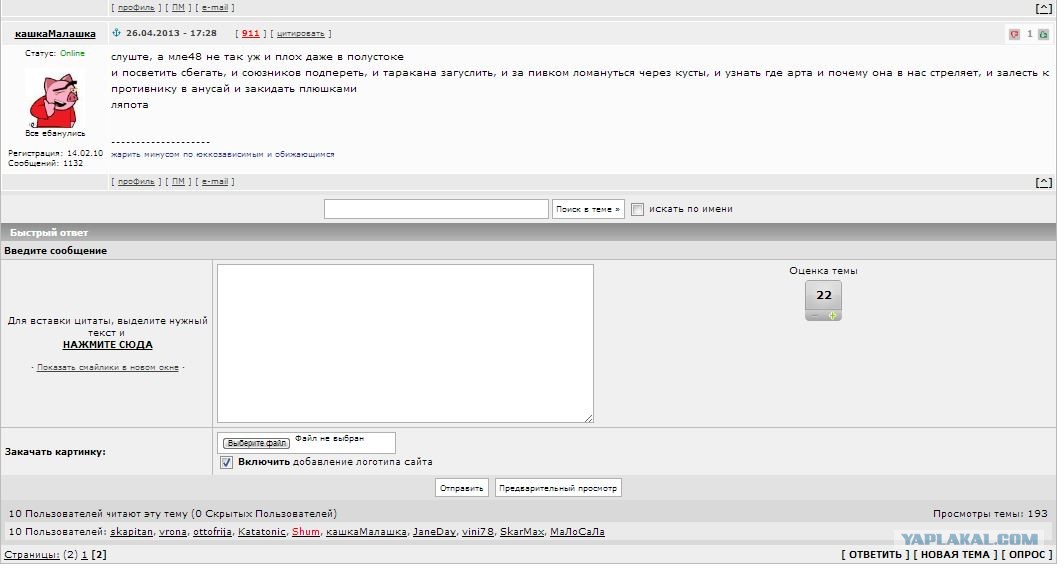1064x569 pixels.
Task: Click 'НАЖМИТЕ СЮДА' to insert a quote
Action: click(x=109, y=347)
